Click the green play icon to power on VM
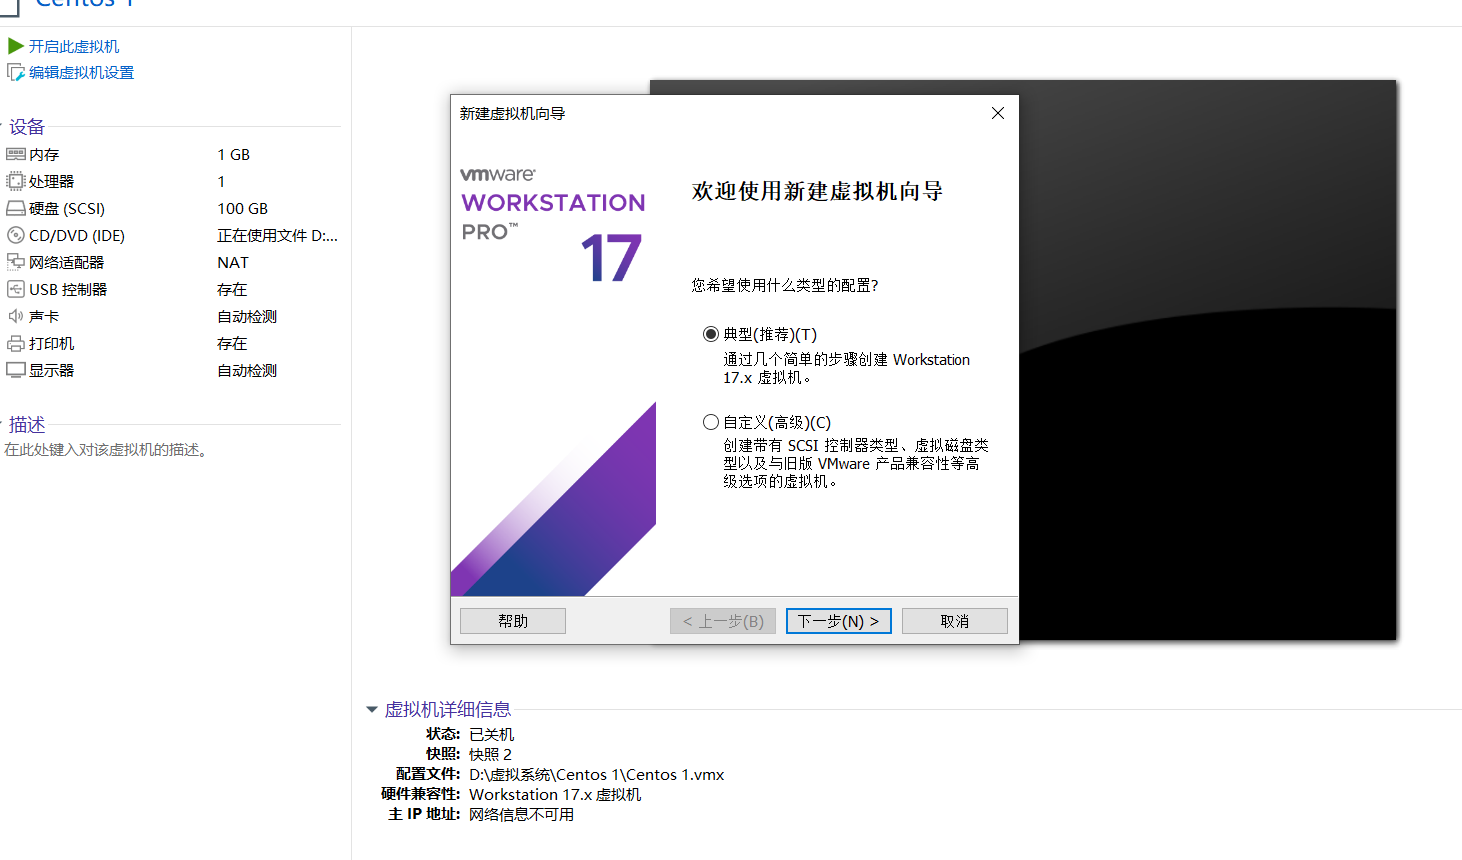 tap(16, 46)
